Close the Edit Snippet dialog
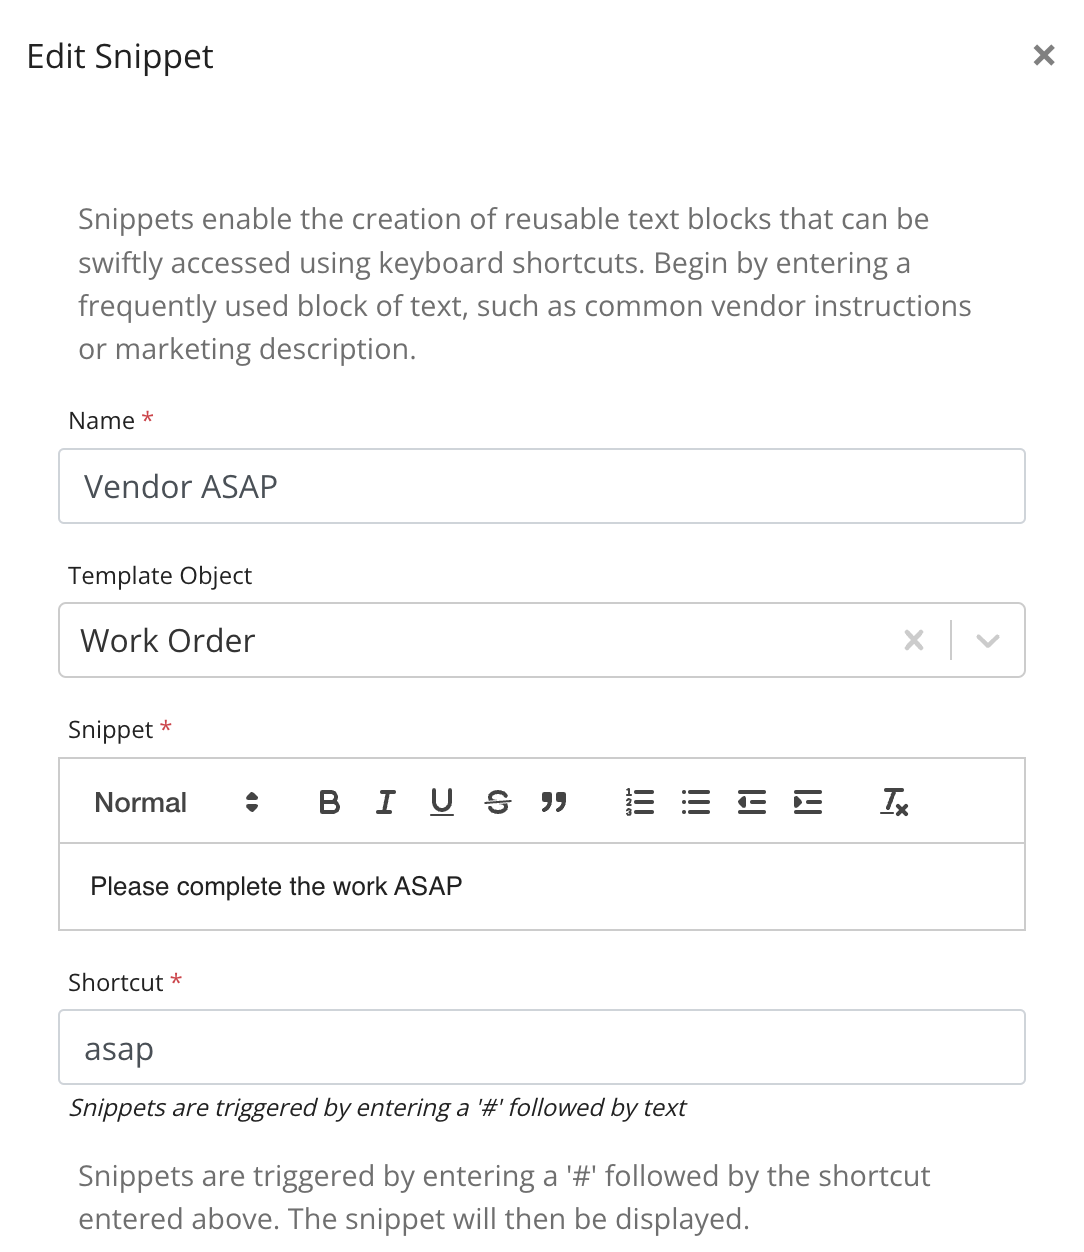 (x=1044, y=55)
